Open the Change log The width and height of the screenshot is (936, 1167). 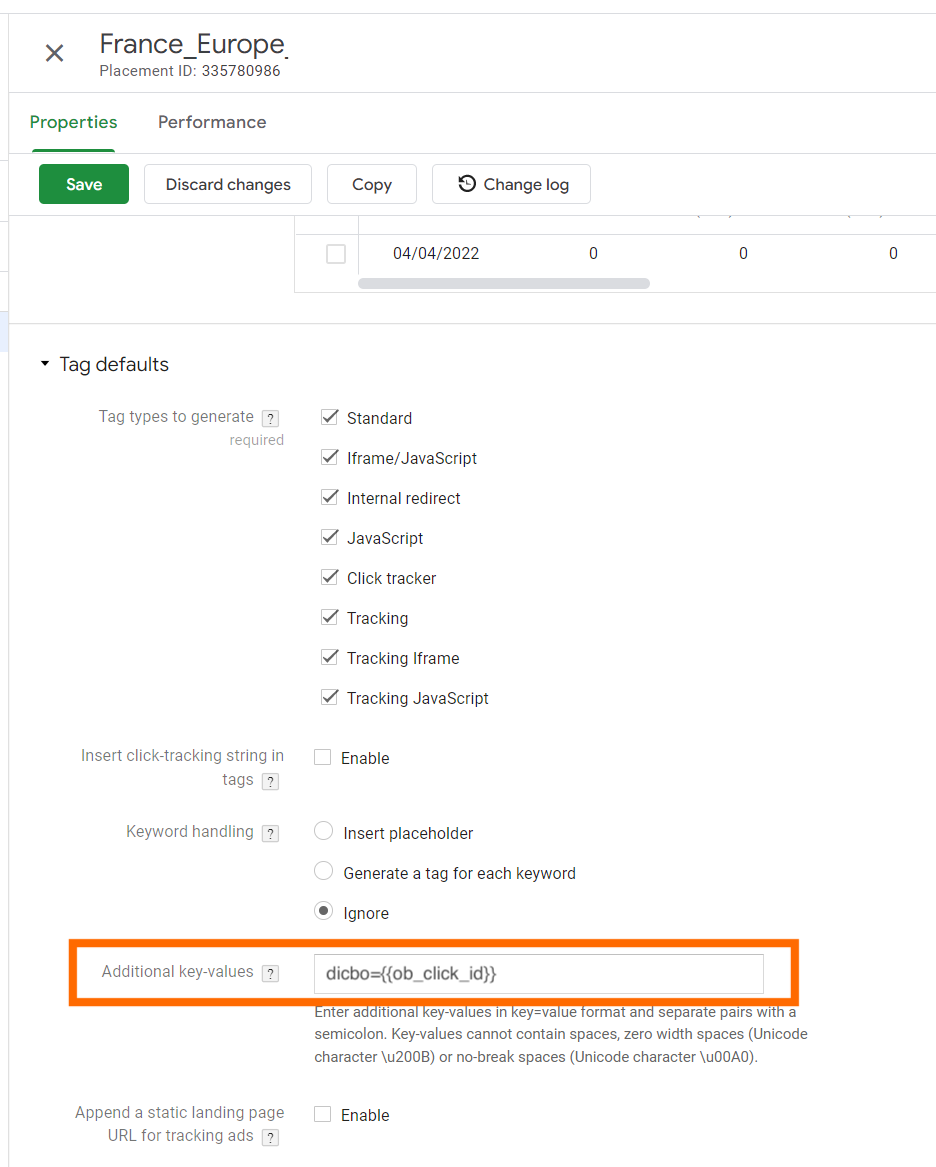(x=512, y=184)
